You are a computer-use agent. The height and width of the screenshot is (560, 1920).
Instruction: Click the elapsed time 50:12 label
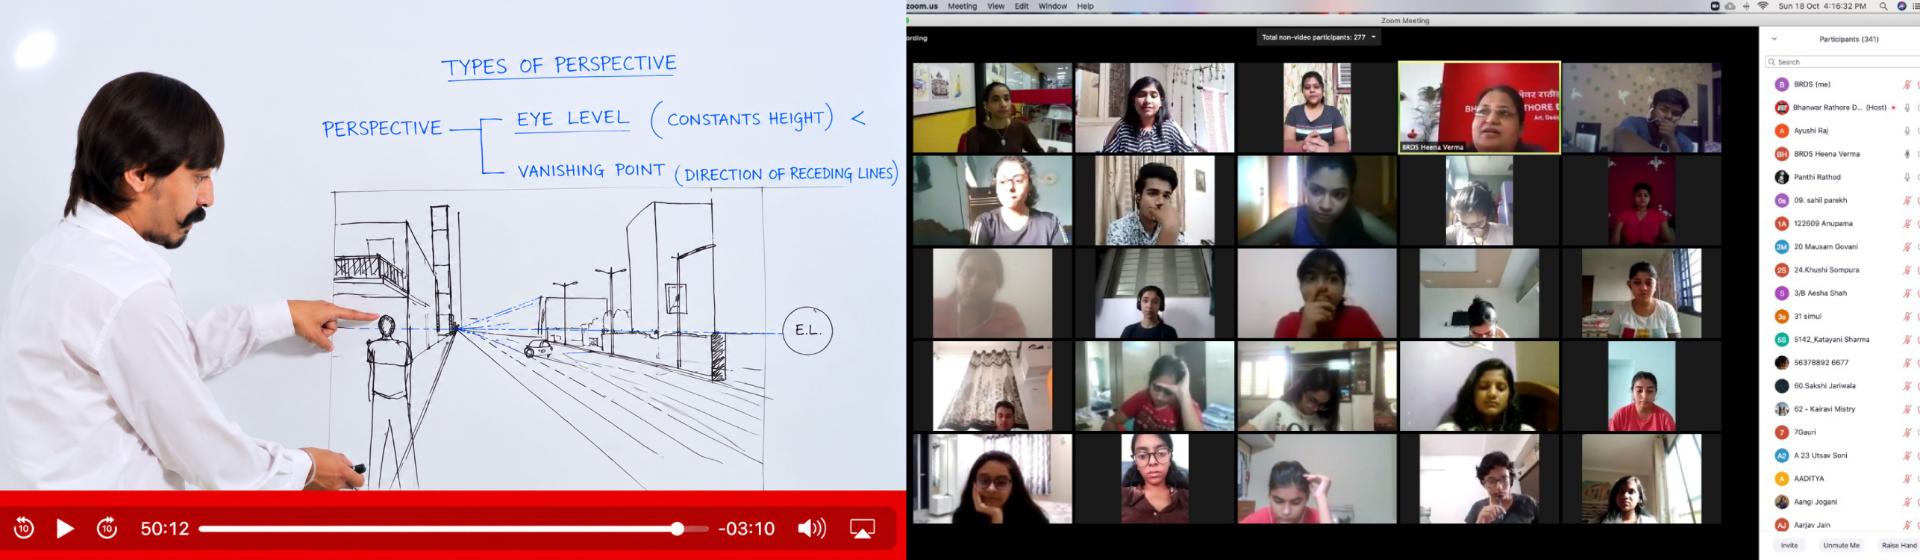165,528
